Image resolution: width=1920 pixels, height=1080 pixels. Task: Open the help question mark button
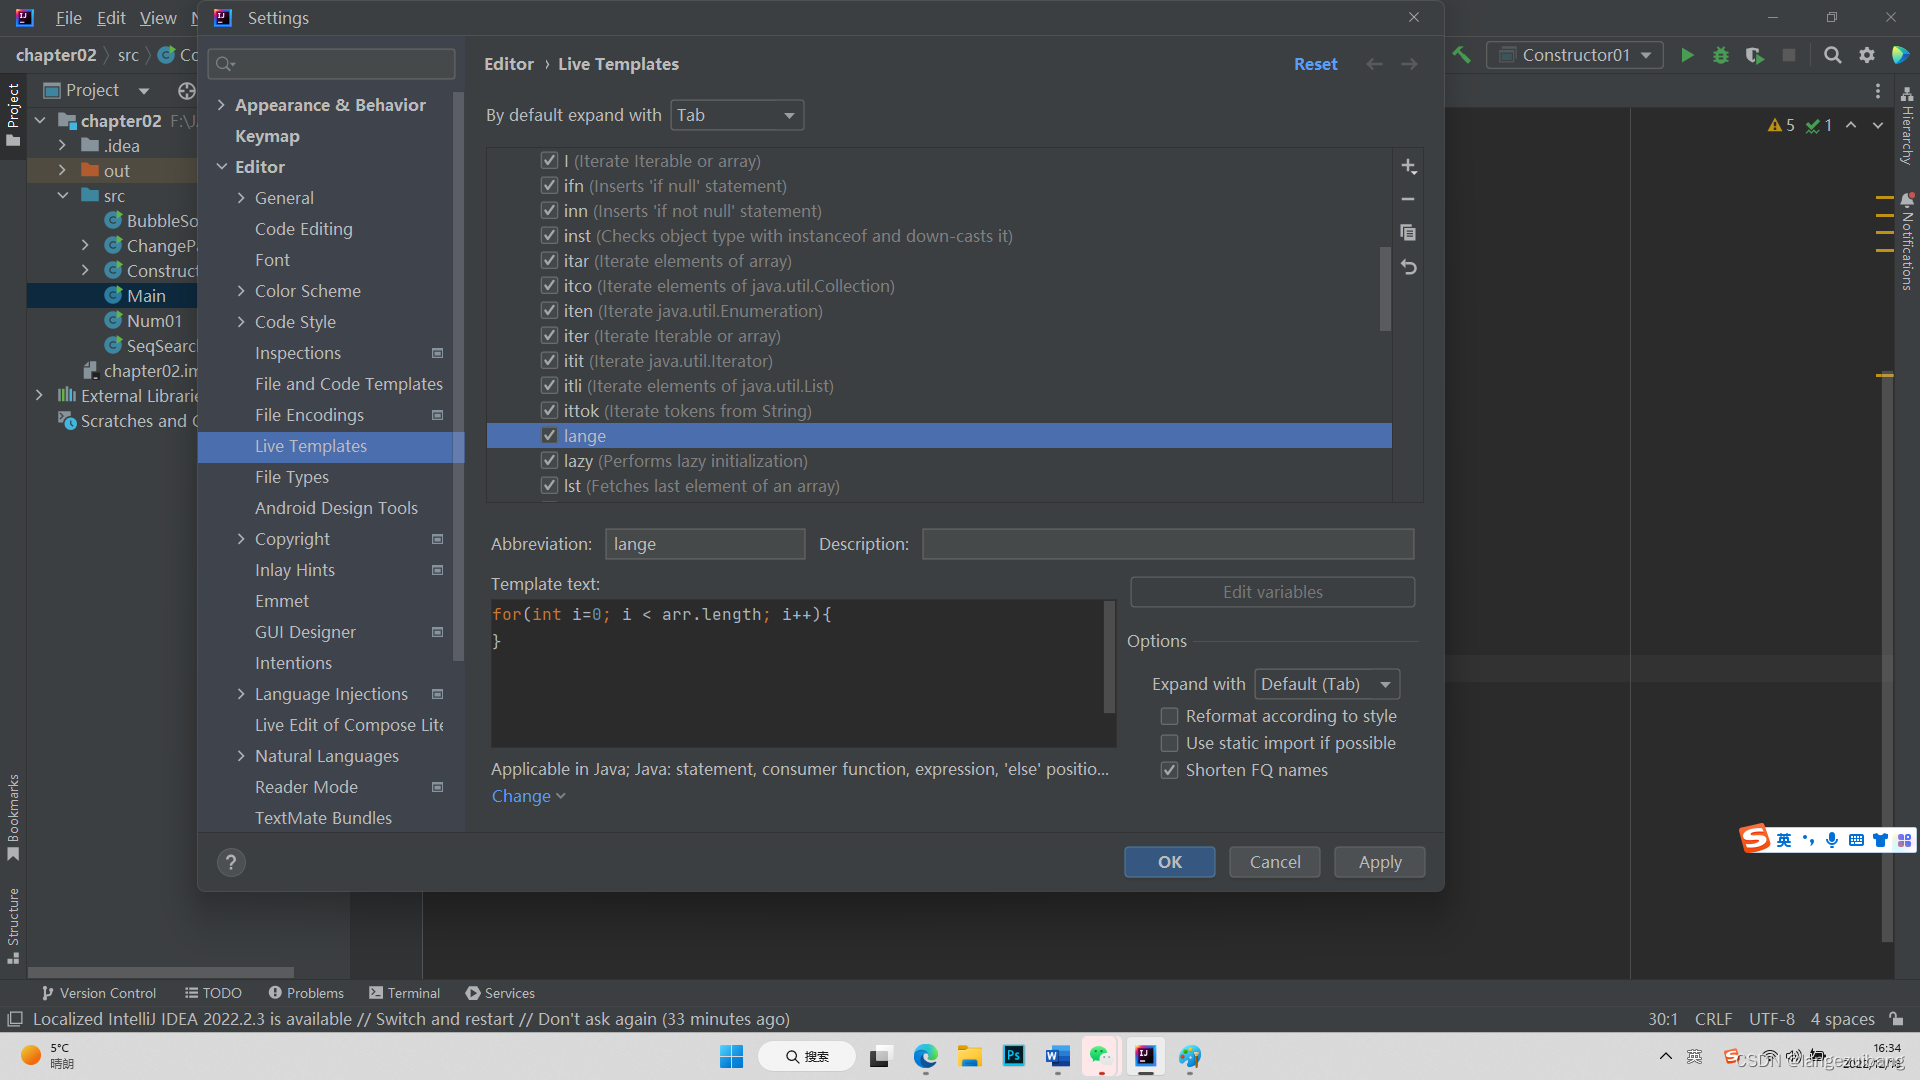tap(231, 862)
